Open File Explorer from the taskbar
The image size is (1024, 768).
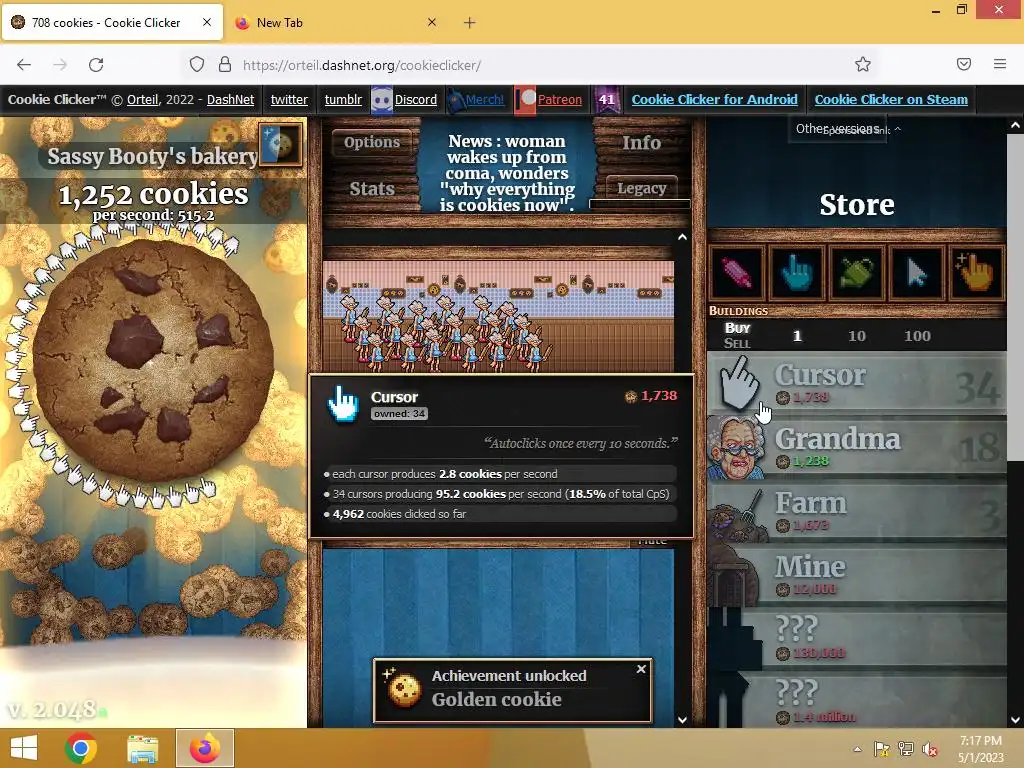(142, 748)
